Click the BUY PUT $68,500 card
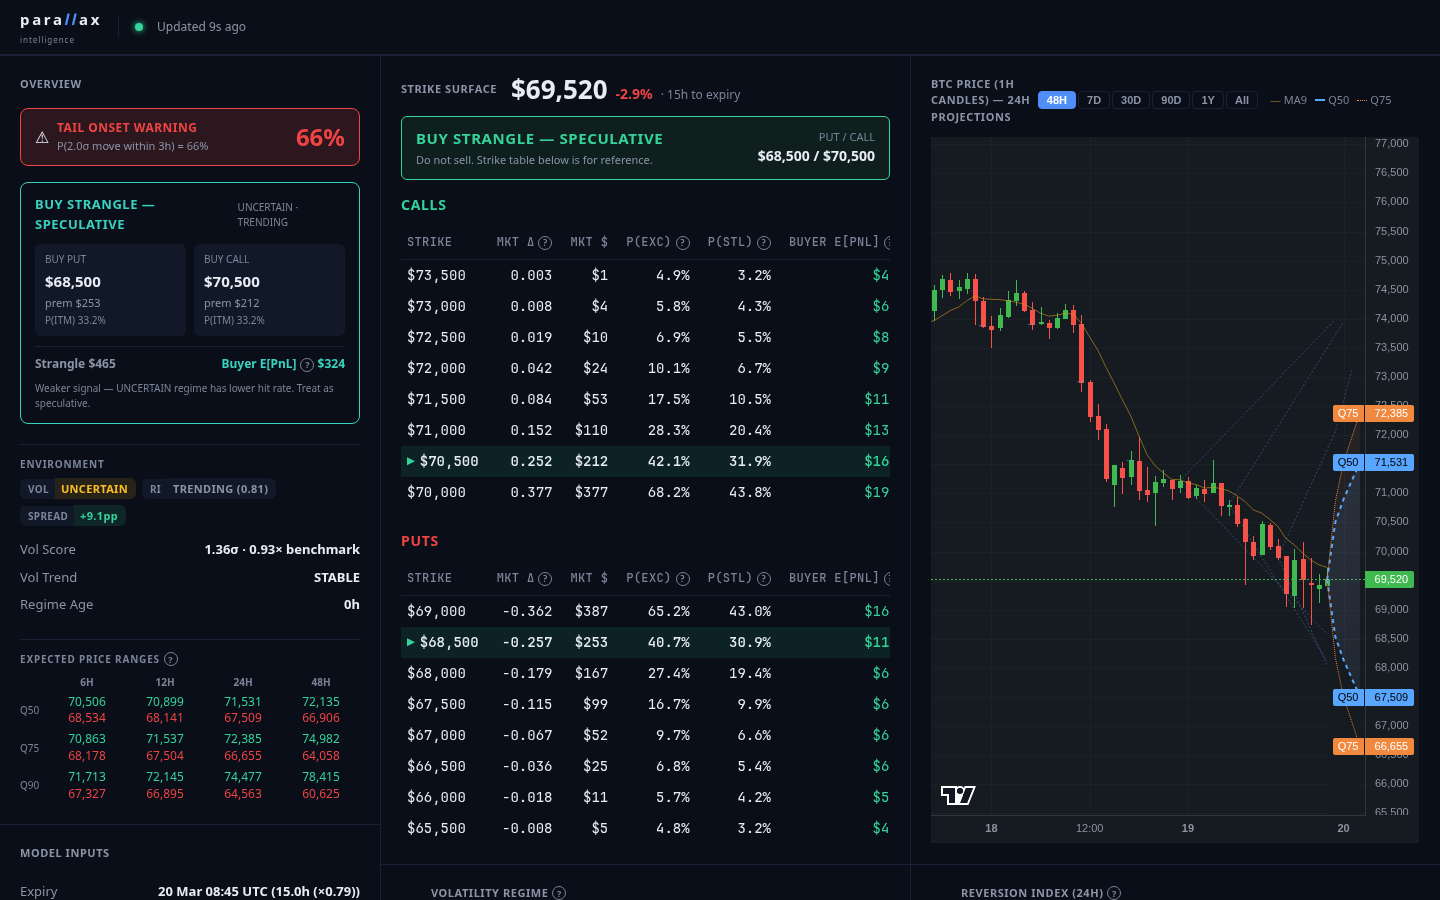This screenshot has width=1440, height=900. [110, 290]
